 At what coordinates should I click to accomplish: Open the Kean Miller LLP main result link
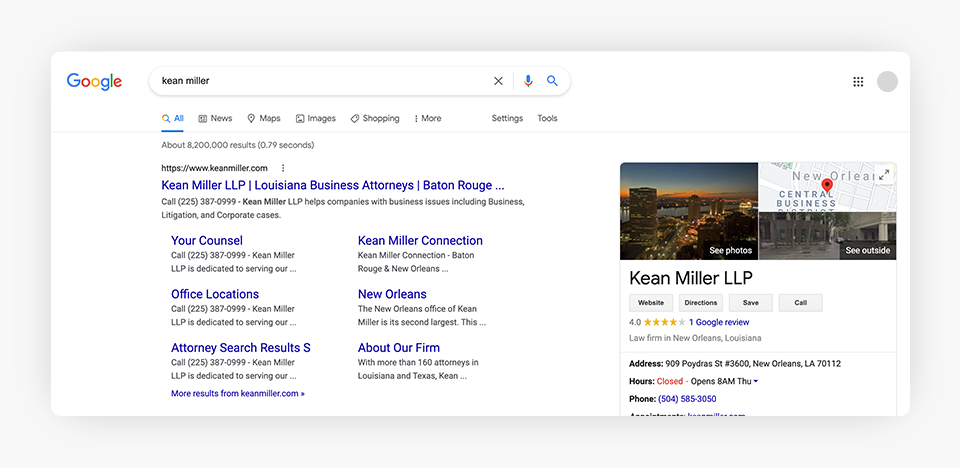coord(332,185)
